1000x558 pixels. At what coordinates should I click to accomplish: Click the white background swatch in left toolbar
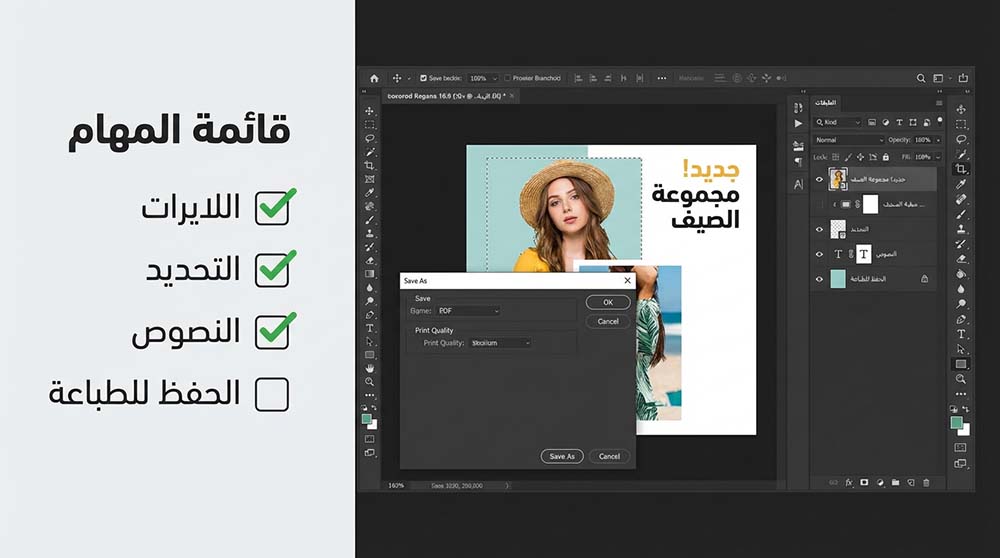tap(374, 425)
